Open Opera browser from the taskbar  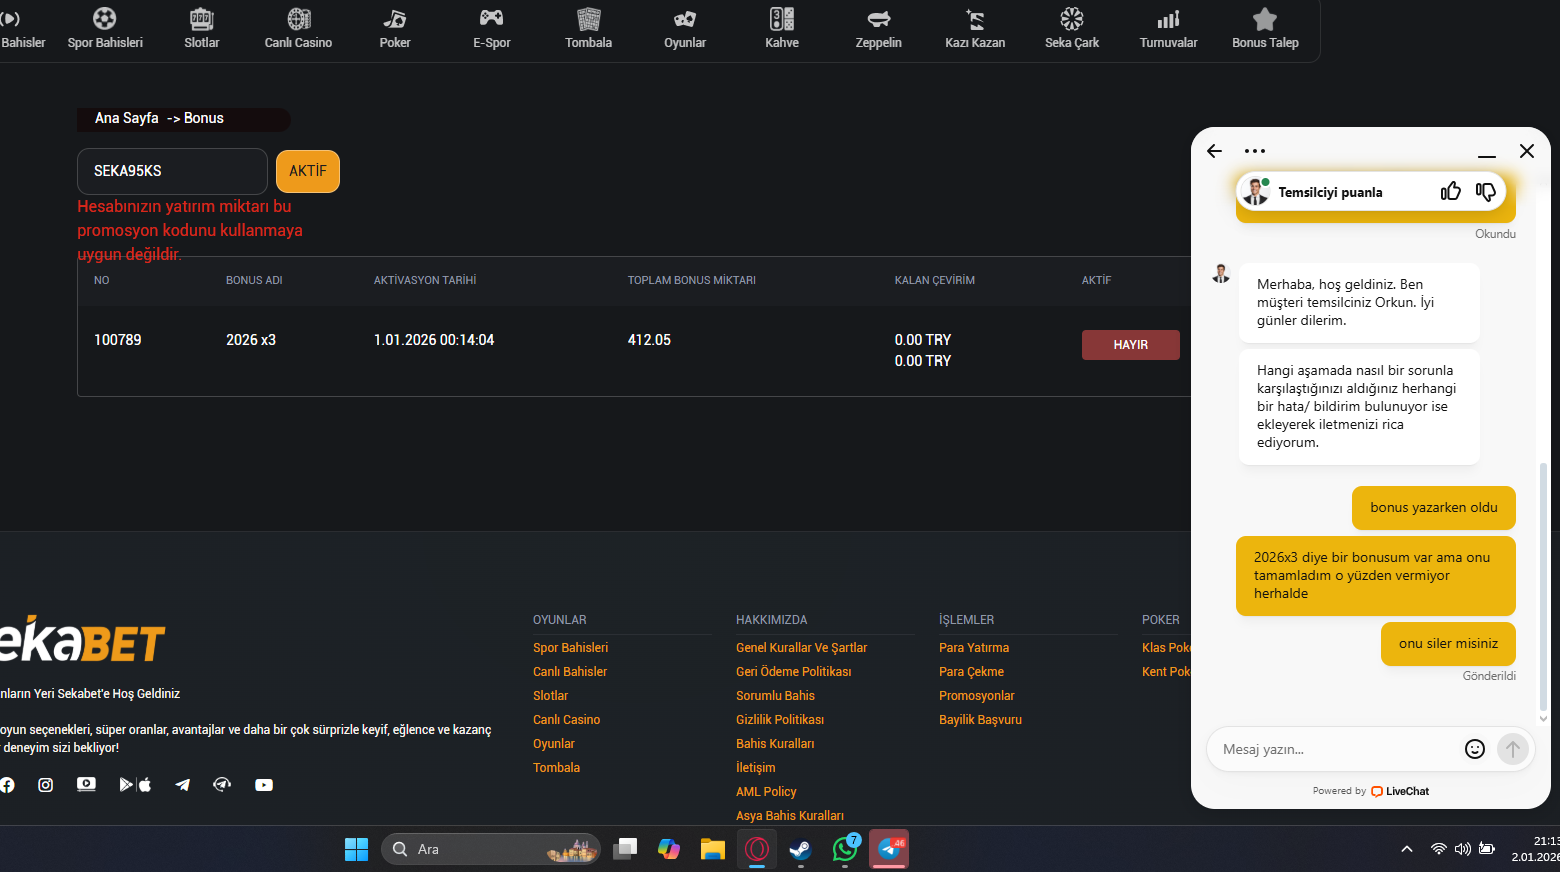[757, 849]
